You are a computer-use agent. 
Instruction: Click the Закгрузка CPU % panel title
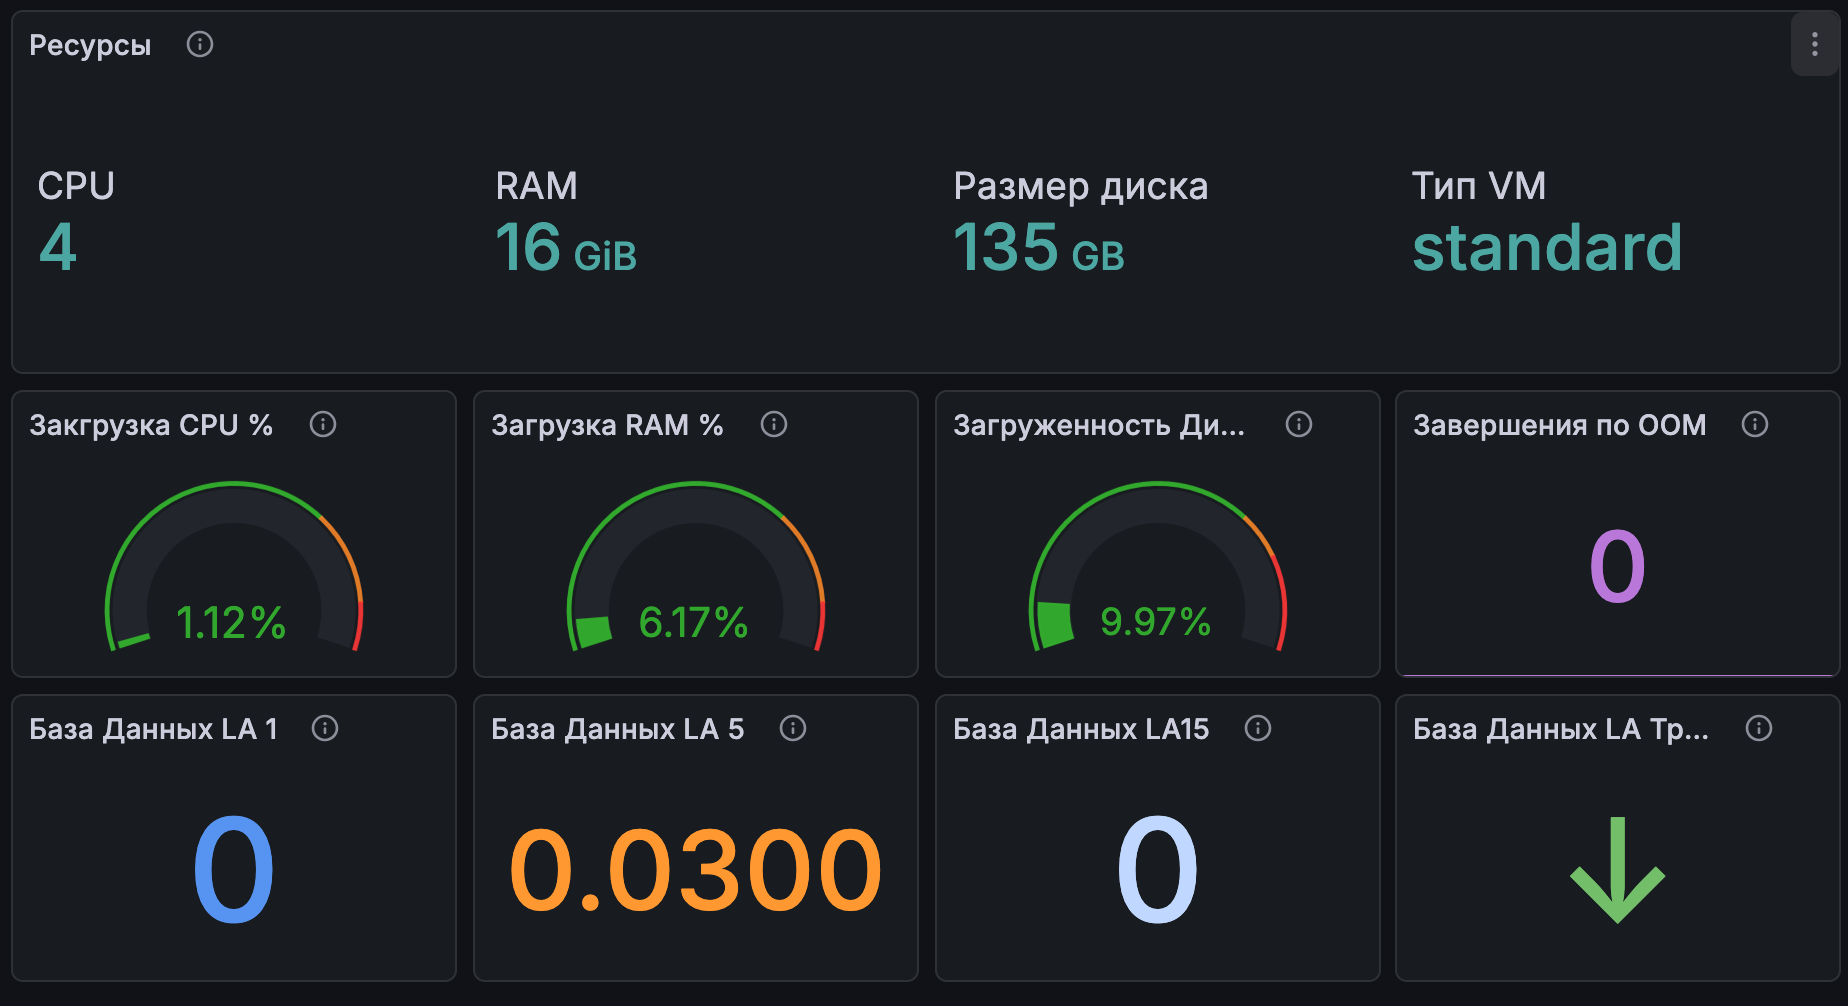151,425
